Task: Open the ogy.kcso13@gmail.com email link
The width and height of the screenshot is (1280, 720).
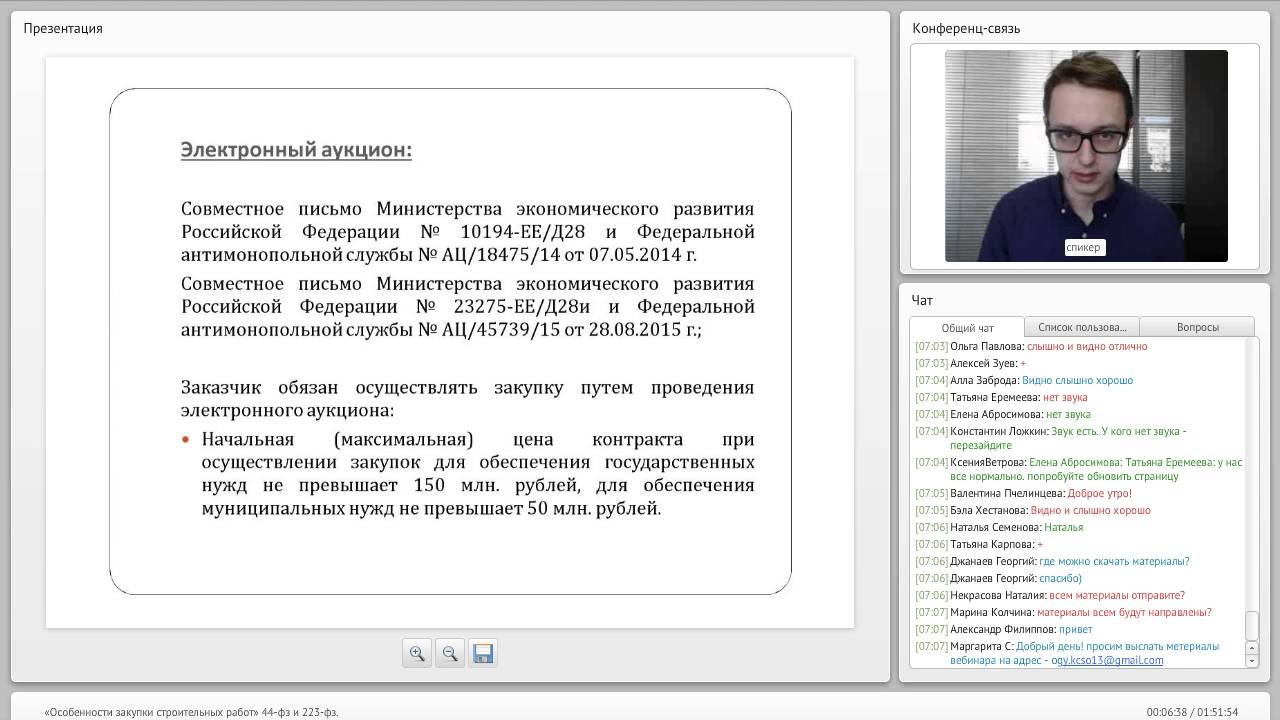Action: tap(1110, 660)
